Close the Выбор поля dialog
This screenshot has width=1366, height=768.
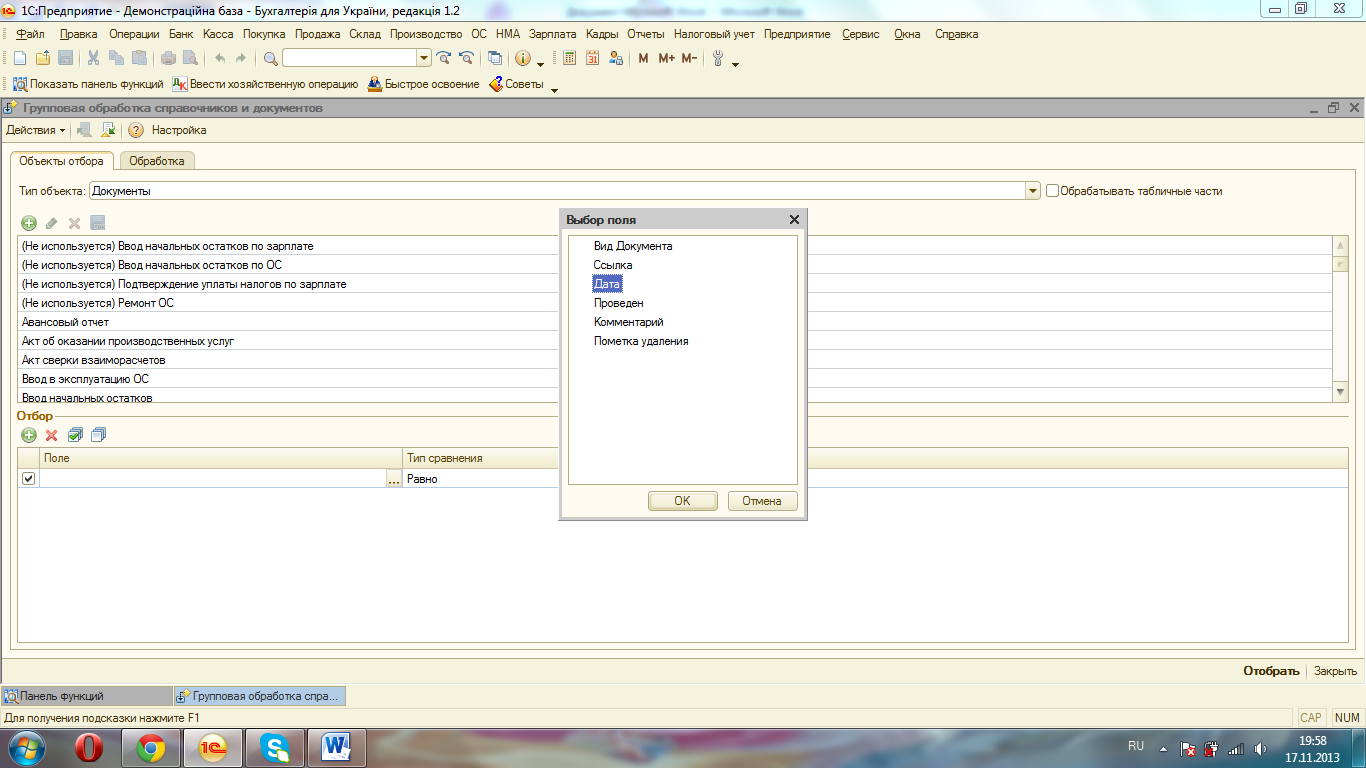(794, 220)
